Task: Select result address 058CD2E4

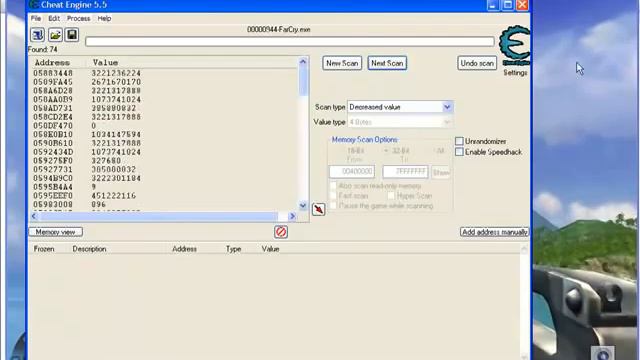Action: pos(53,117)
